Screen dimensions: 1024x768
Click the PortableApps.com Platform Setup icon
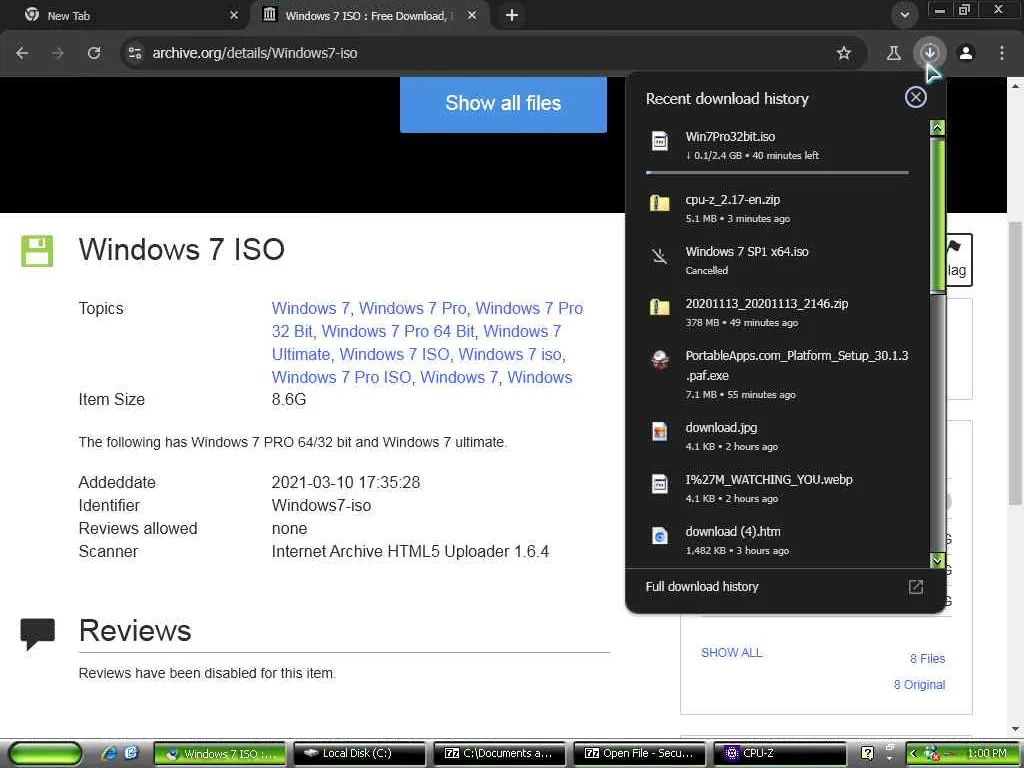[660, 359]
